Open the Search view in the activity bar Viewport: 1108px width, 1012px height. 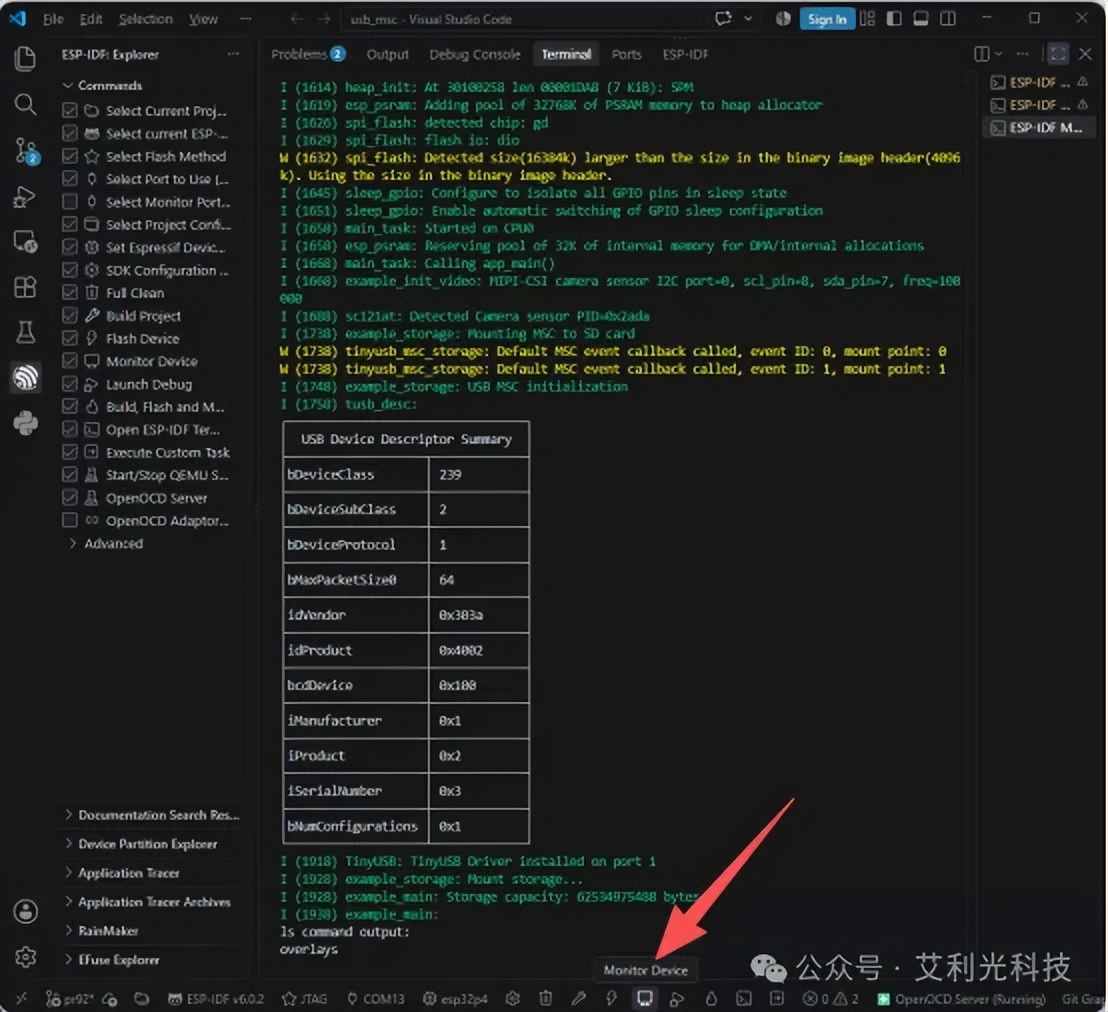pyautogui.click(x=25, y=105)
